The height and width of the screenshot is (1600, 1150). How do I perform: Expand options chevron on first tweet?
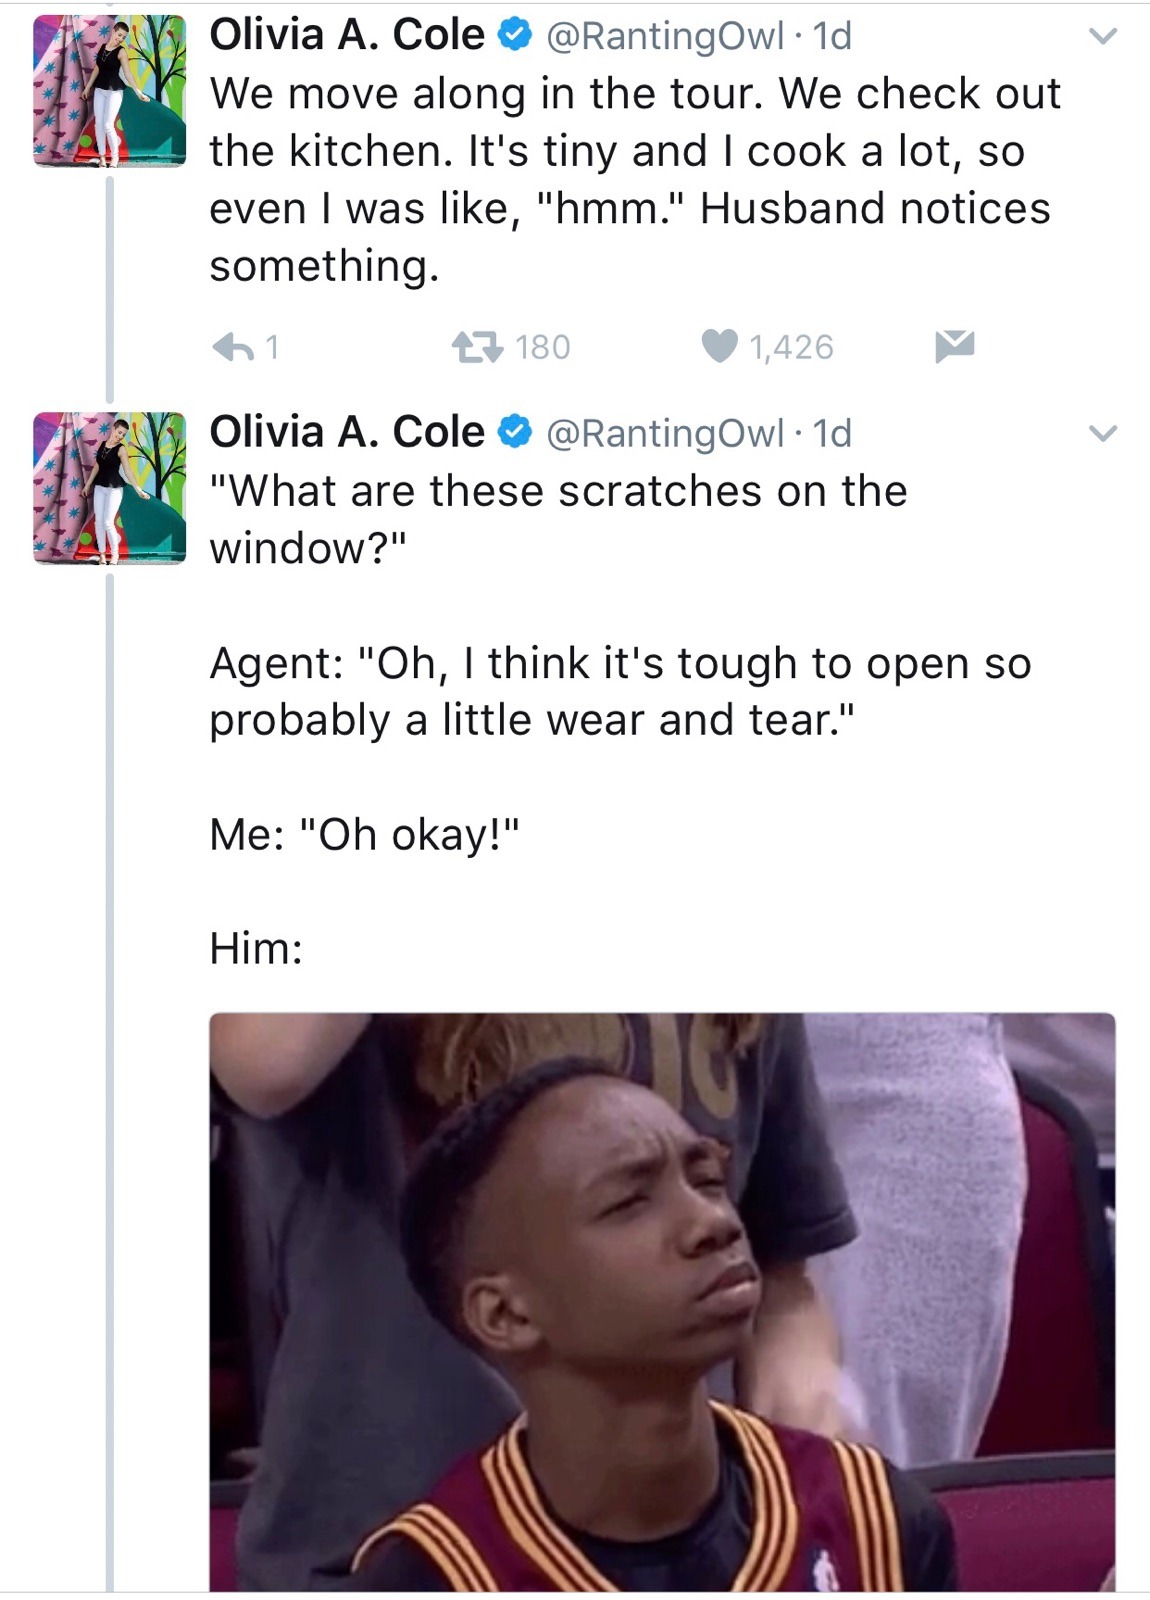(x=1103, y=37)
